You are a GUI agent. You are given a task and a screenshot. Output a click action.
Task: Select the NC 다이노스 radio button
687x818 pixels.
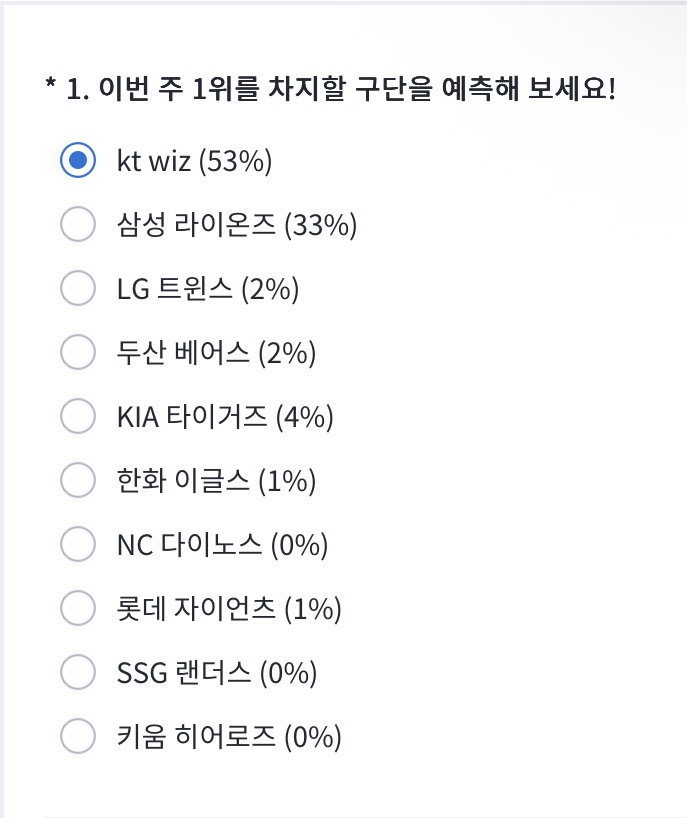click(78, 544)
